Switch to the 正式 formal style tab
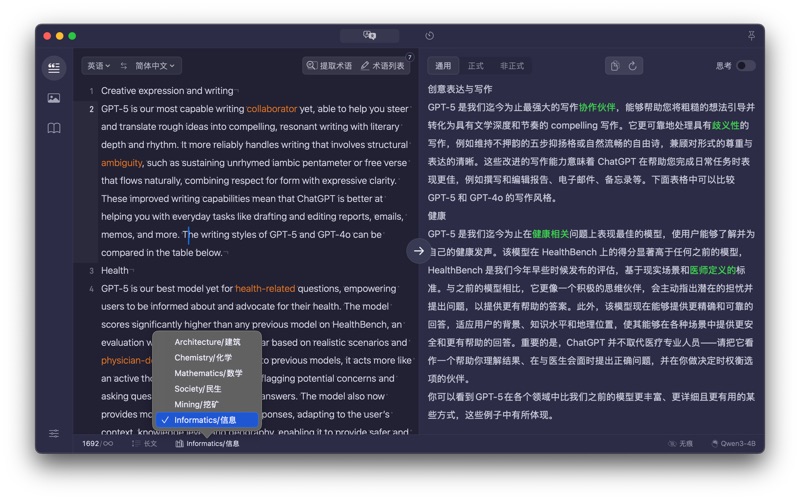 point(476,66)
